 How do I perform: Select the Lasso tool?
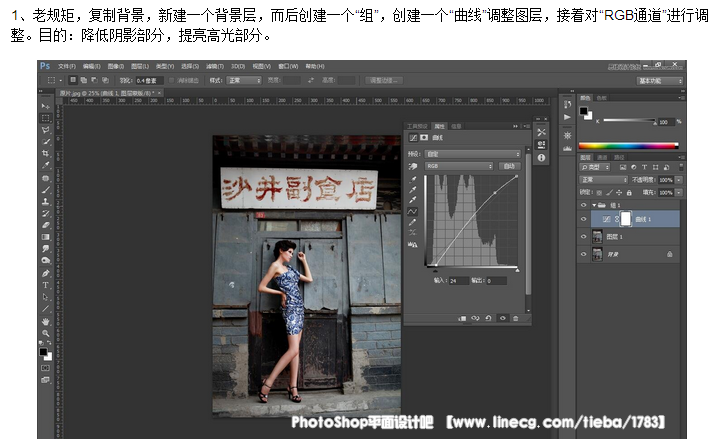click(x=46, y=130)
